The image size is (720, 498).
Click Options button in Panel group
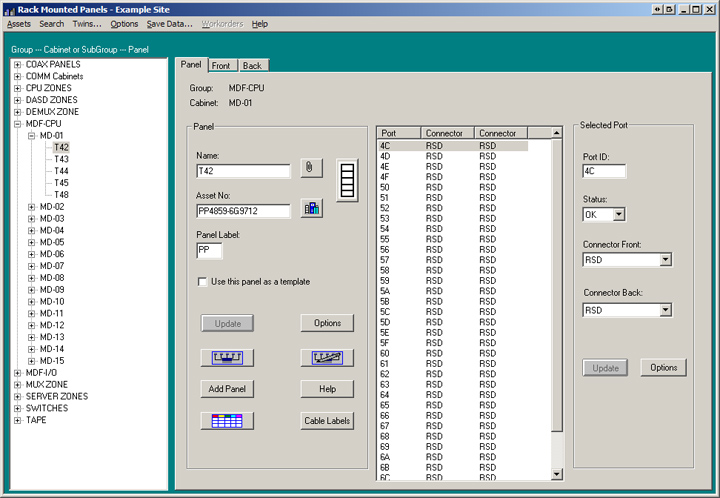[327, 323]
